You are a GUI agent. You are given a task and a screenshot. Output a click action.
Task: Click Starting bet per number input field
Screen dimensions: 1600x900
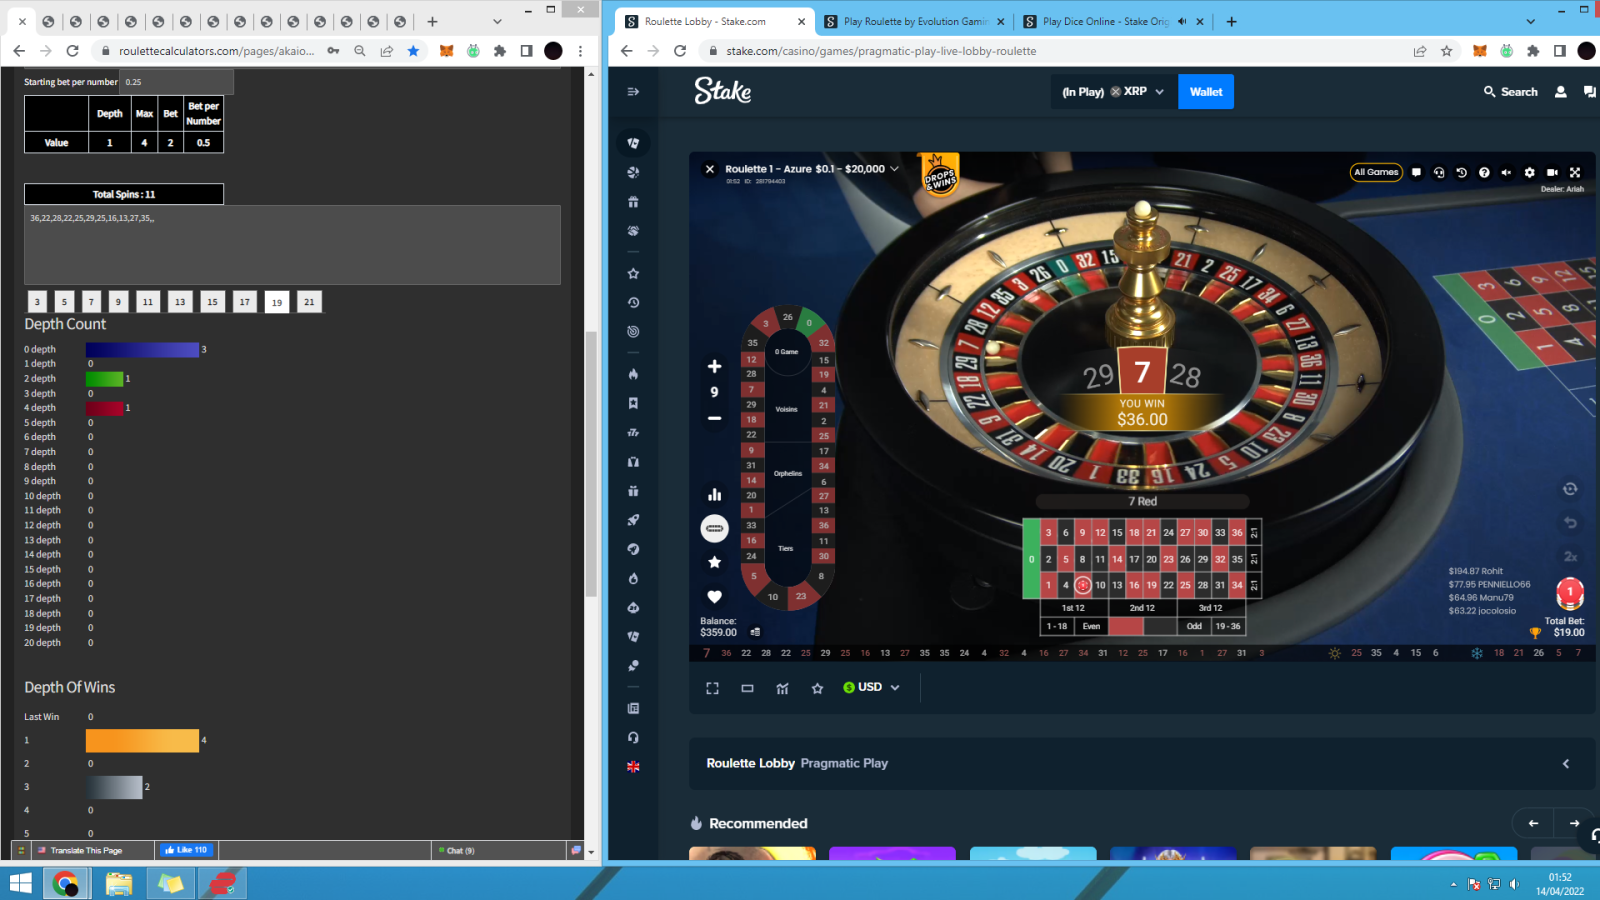pyautogui.click(x=176, y=82)
